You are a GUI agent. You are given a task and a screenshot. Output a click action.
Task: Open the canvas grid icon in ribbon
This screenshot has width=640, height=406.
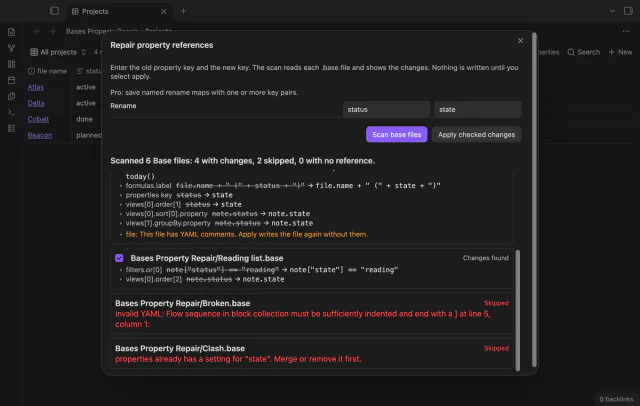pos(11,64)
